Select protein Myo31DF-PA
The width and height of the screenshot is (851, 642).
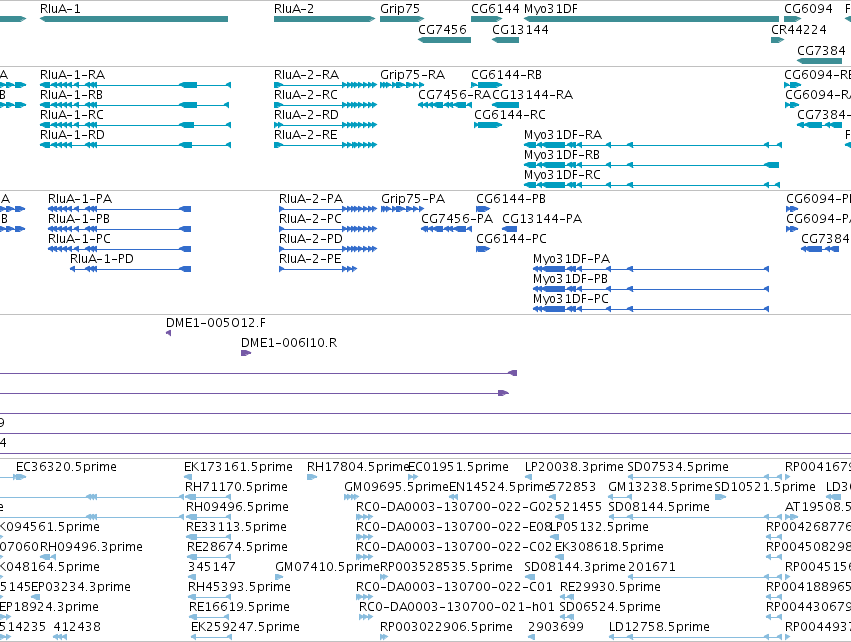coord(571,259)
